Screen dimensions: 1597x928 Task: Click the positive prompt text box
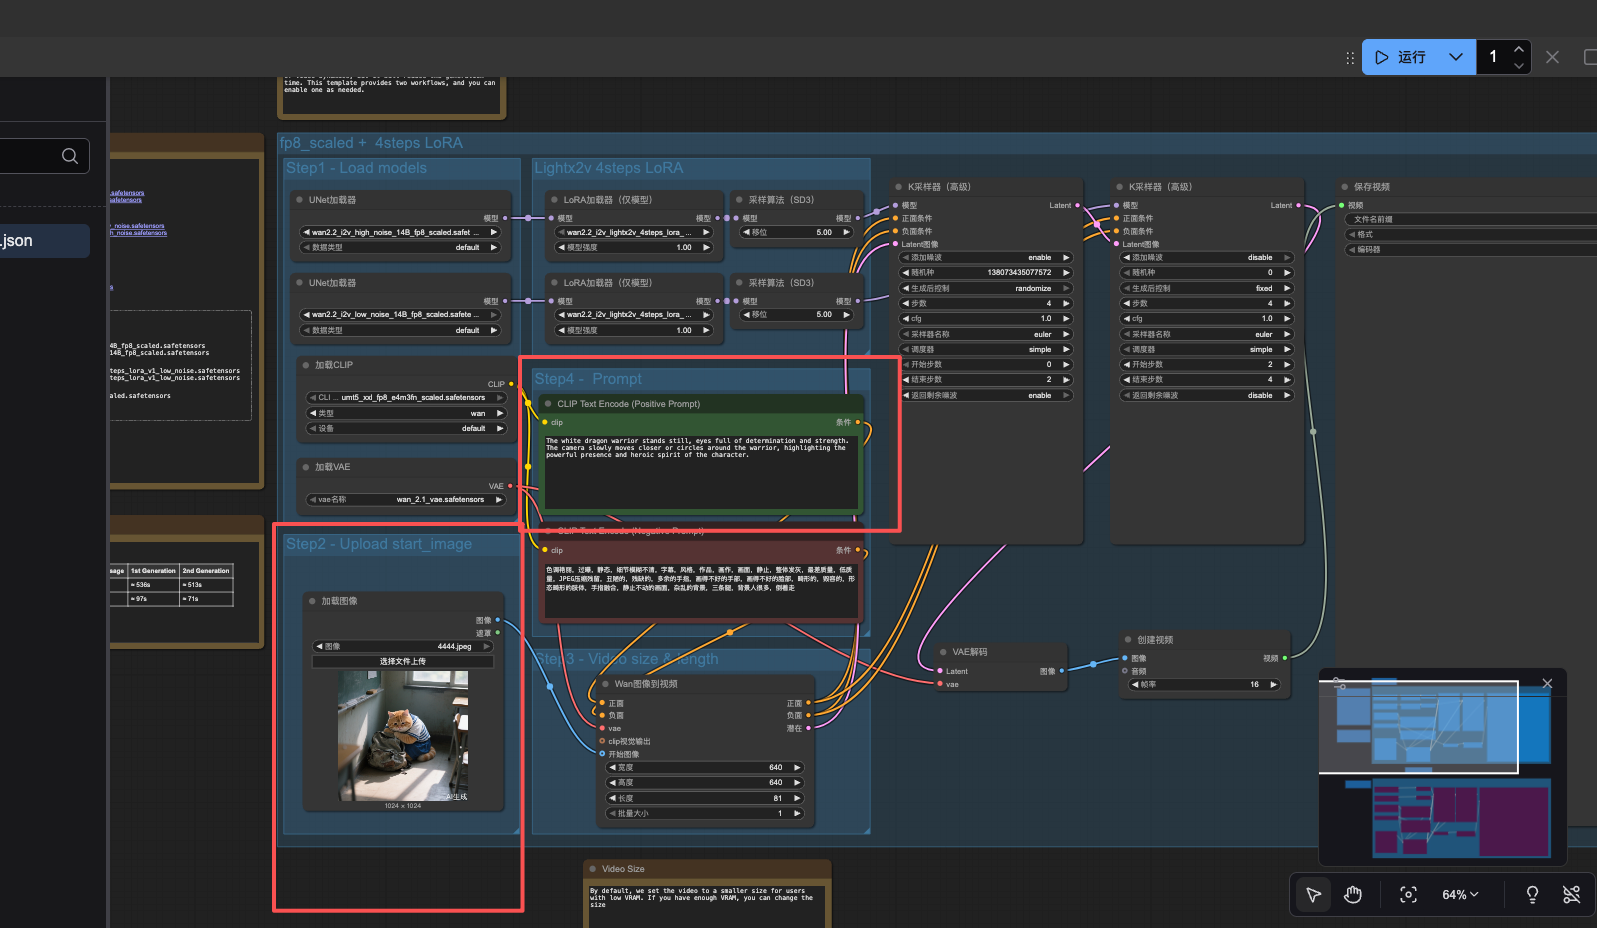pyautogui.click(x=700, y=470)
